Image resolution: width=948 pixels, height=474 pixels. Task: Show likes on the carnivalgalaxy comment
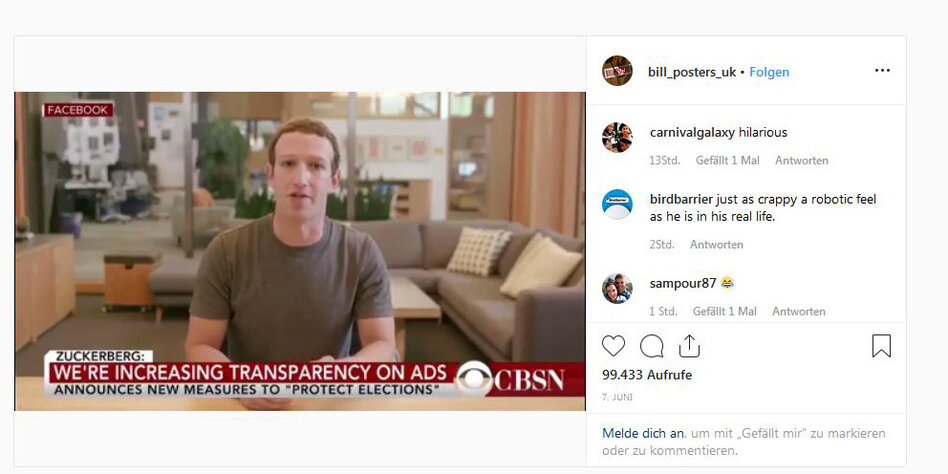(x=727, y=160)
